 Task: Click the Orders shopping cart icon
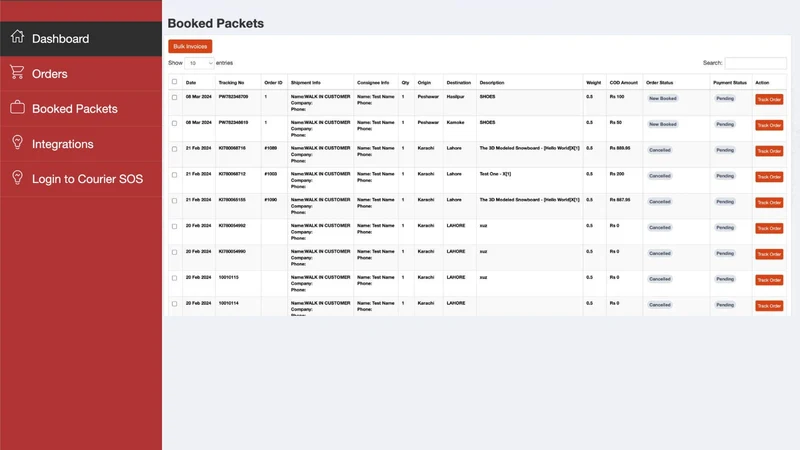pos(17,72)
